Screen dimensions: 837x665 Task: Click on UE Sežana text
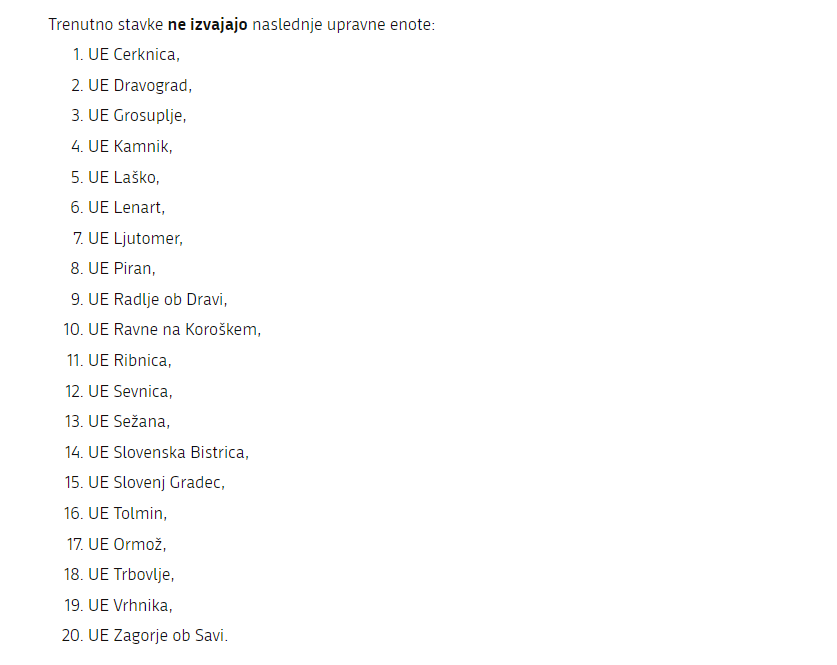click(129, 421)
